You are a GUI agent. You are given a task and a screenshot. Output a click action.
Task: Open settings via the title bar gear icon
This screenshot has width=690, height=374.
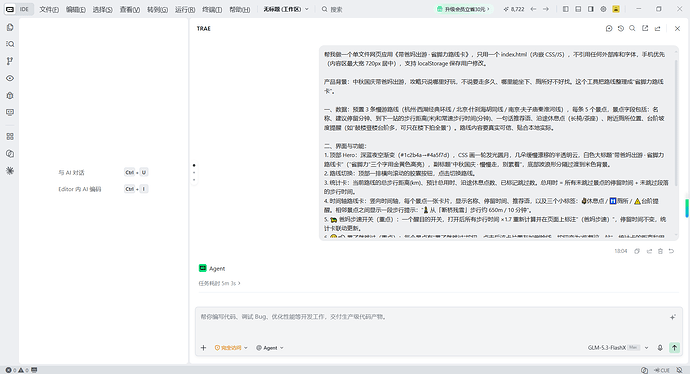603,9
